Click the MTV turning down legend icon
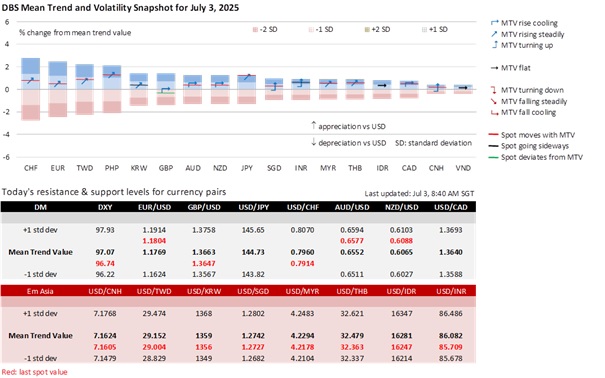Viewport: 605px width, 378px height. tap(493, 90)
